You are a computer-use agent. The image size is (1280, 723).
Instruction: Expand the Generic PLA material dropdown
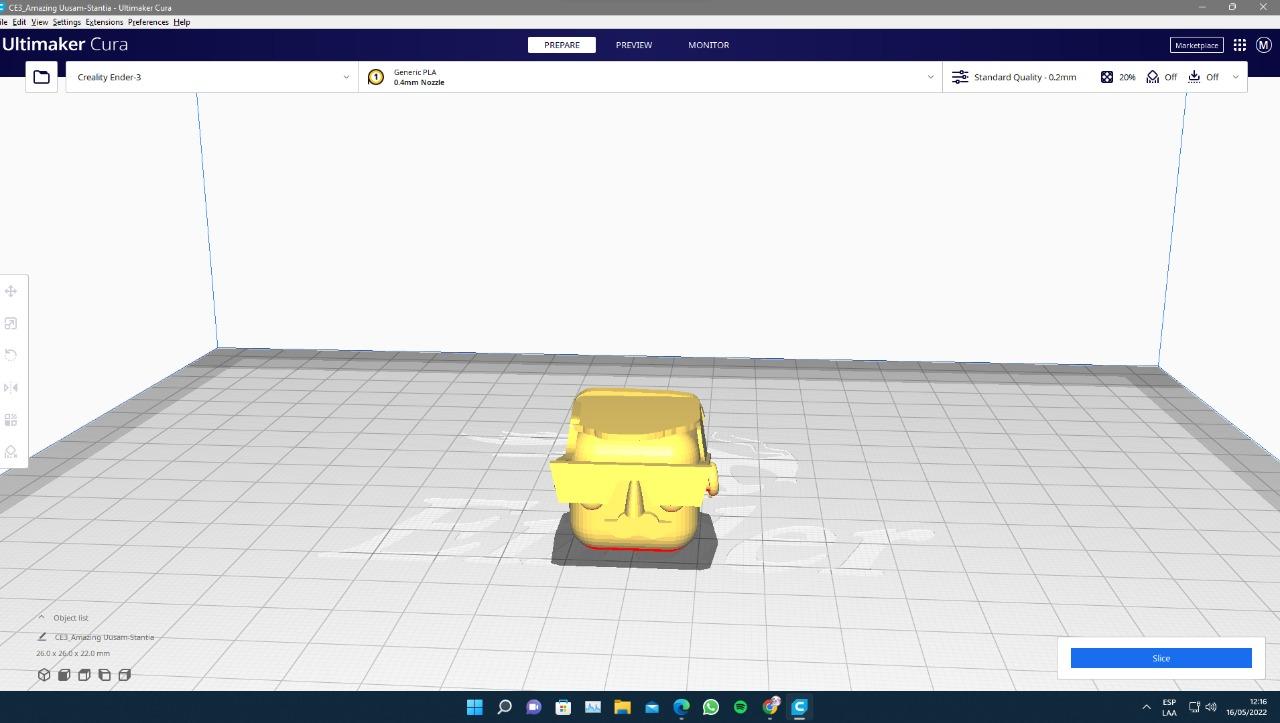pos(930,77)
